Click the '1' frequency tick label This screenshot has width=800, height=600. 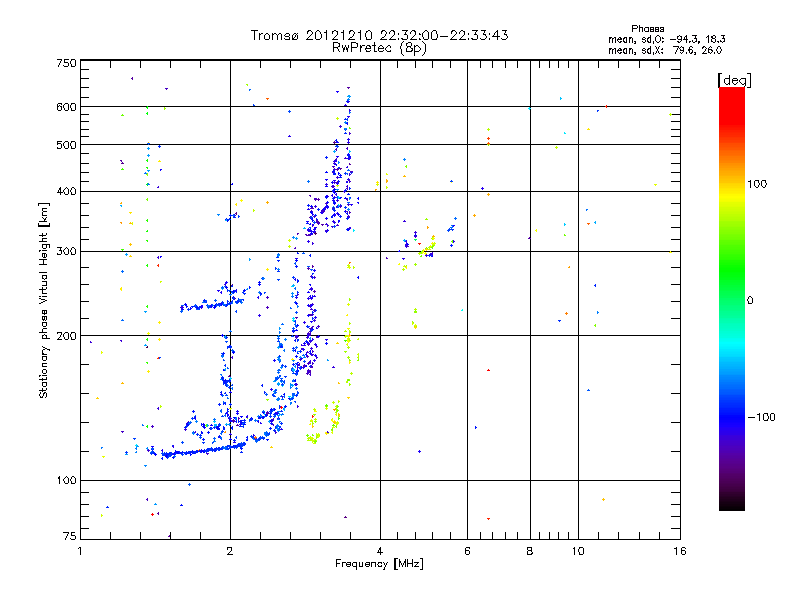[x=80, y=551]
